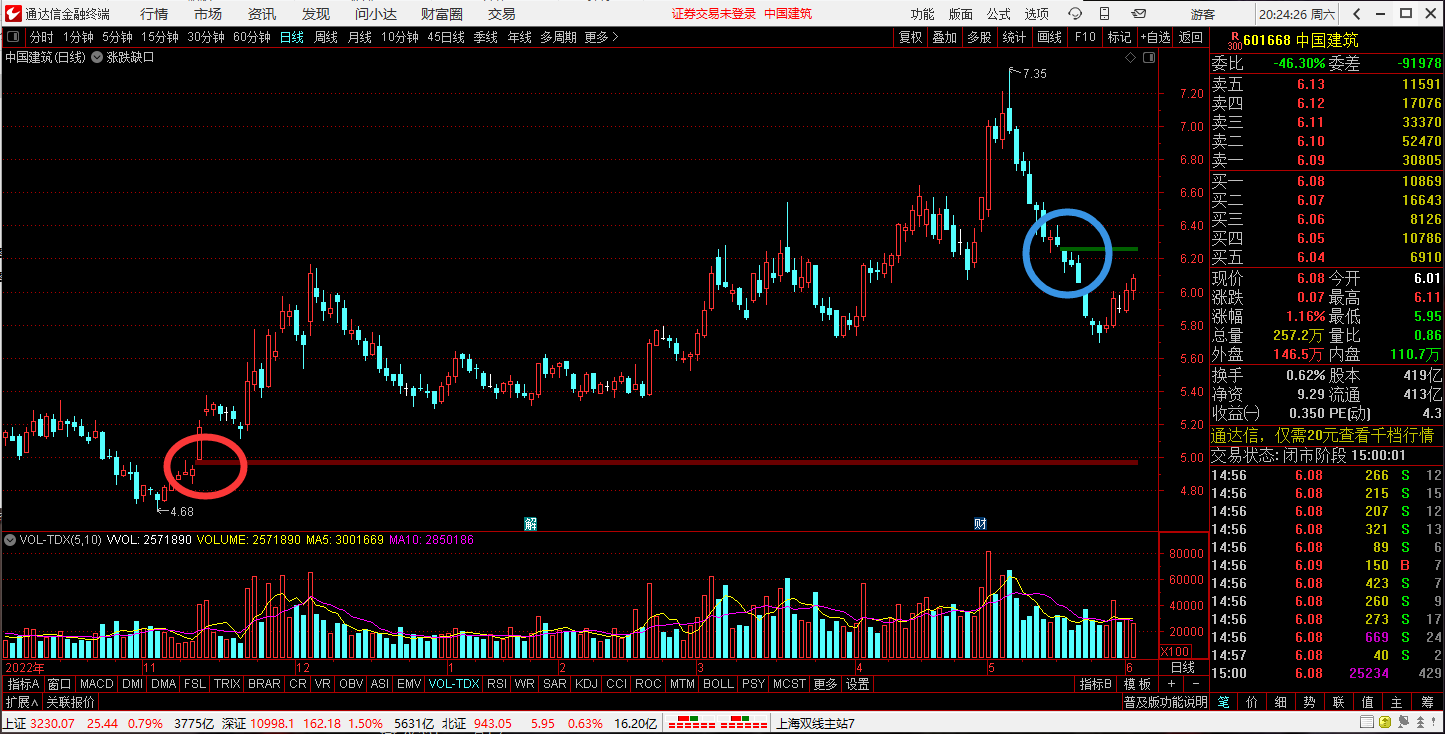Select the 周线 weekly chart tab
Image resolution: width=1445 pixels, height=734 pixels.
pos(326,37)
